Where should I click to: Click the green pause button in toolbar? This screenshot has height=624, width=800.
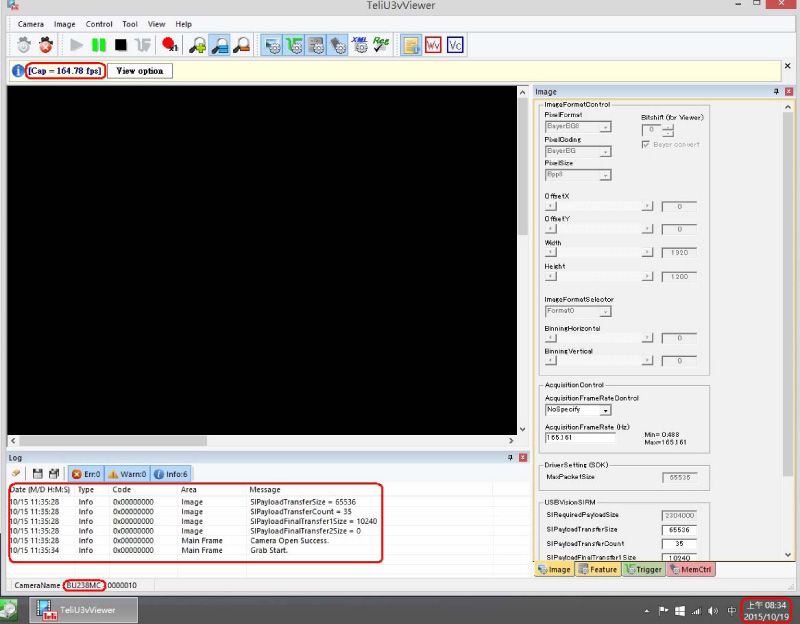[x=98, y=45]
